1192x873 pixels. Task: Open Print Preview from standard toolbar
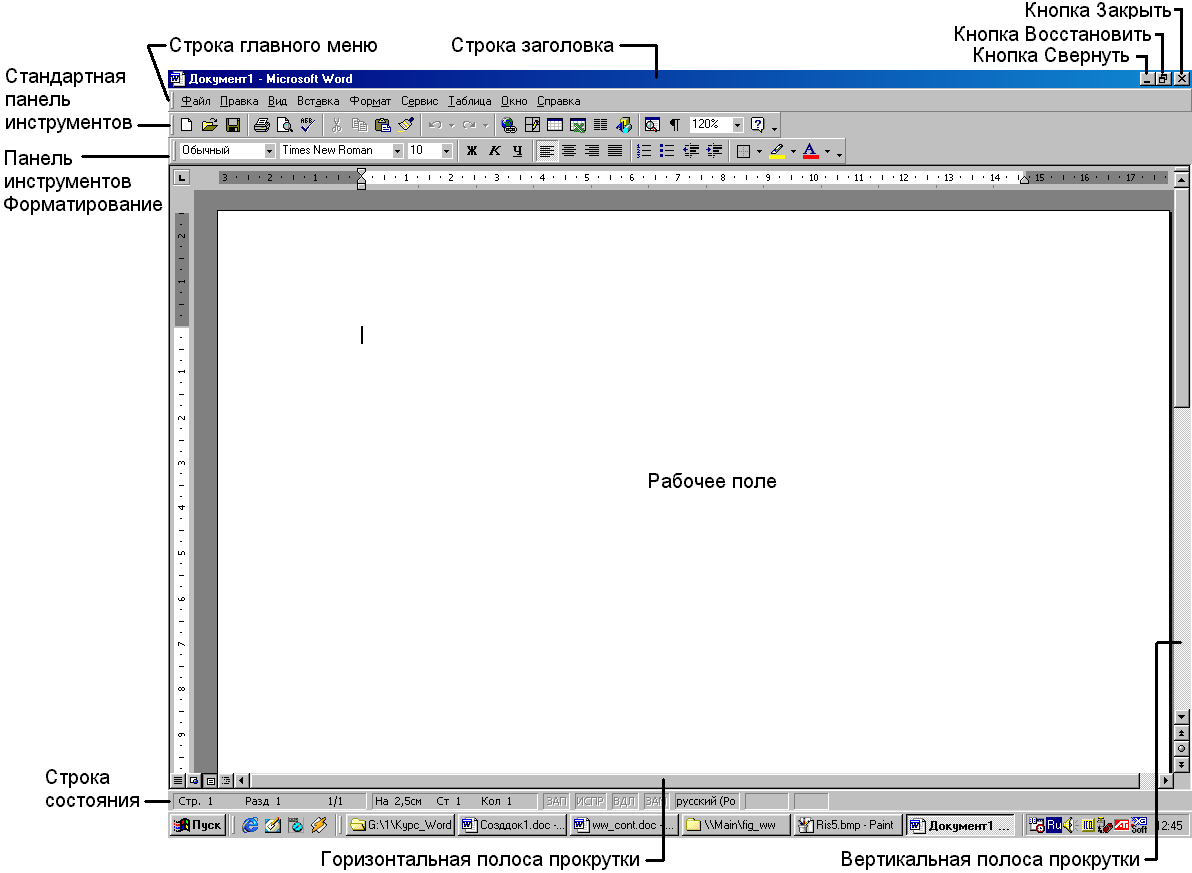[x=284, y=125]
